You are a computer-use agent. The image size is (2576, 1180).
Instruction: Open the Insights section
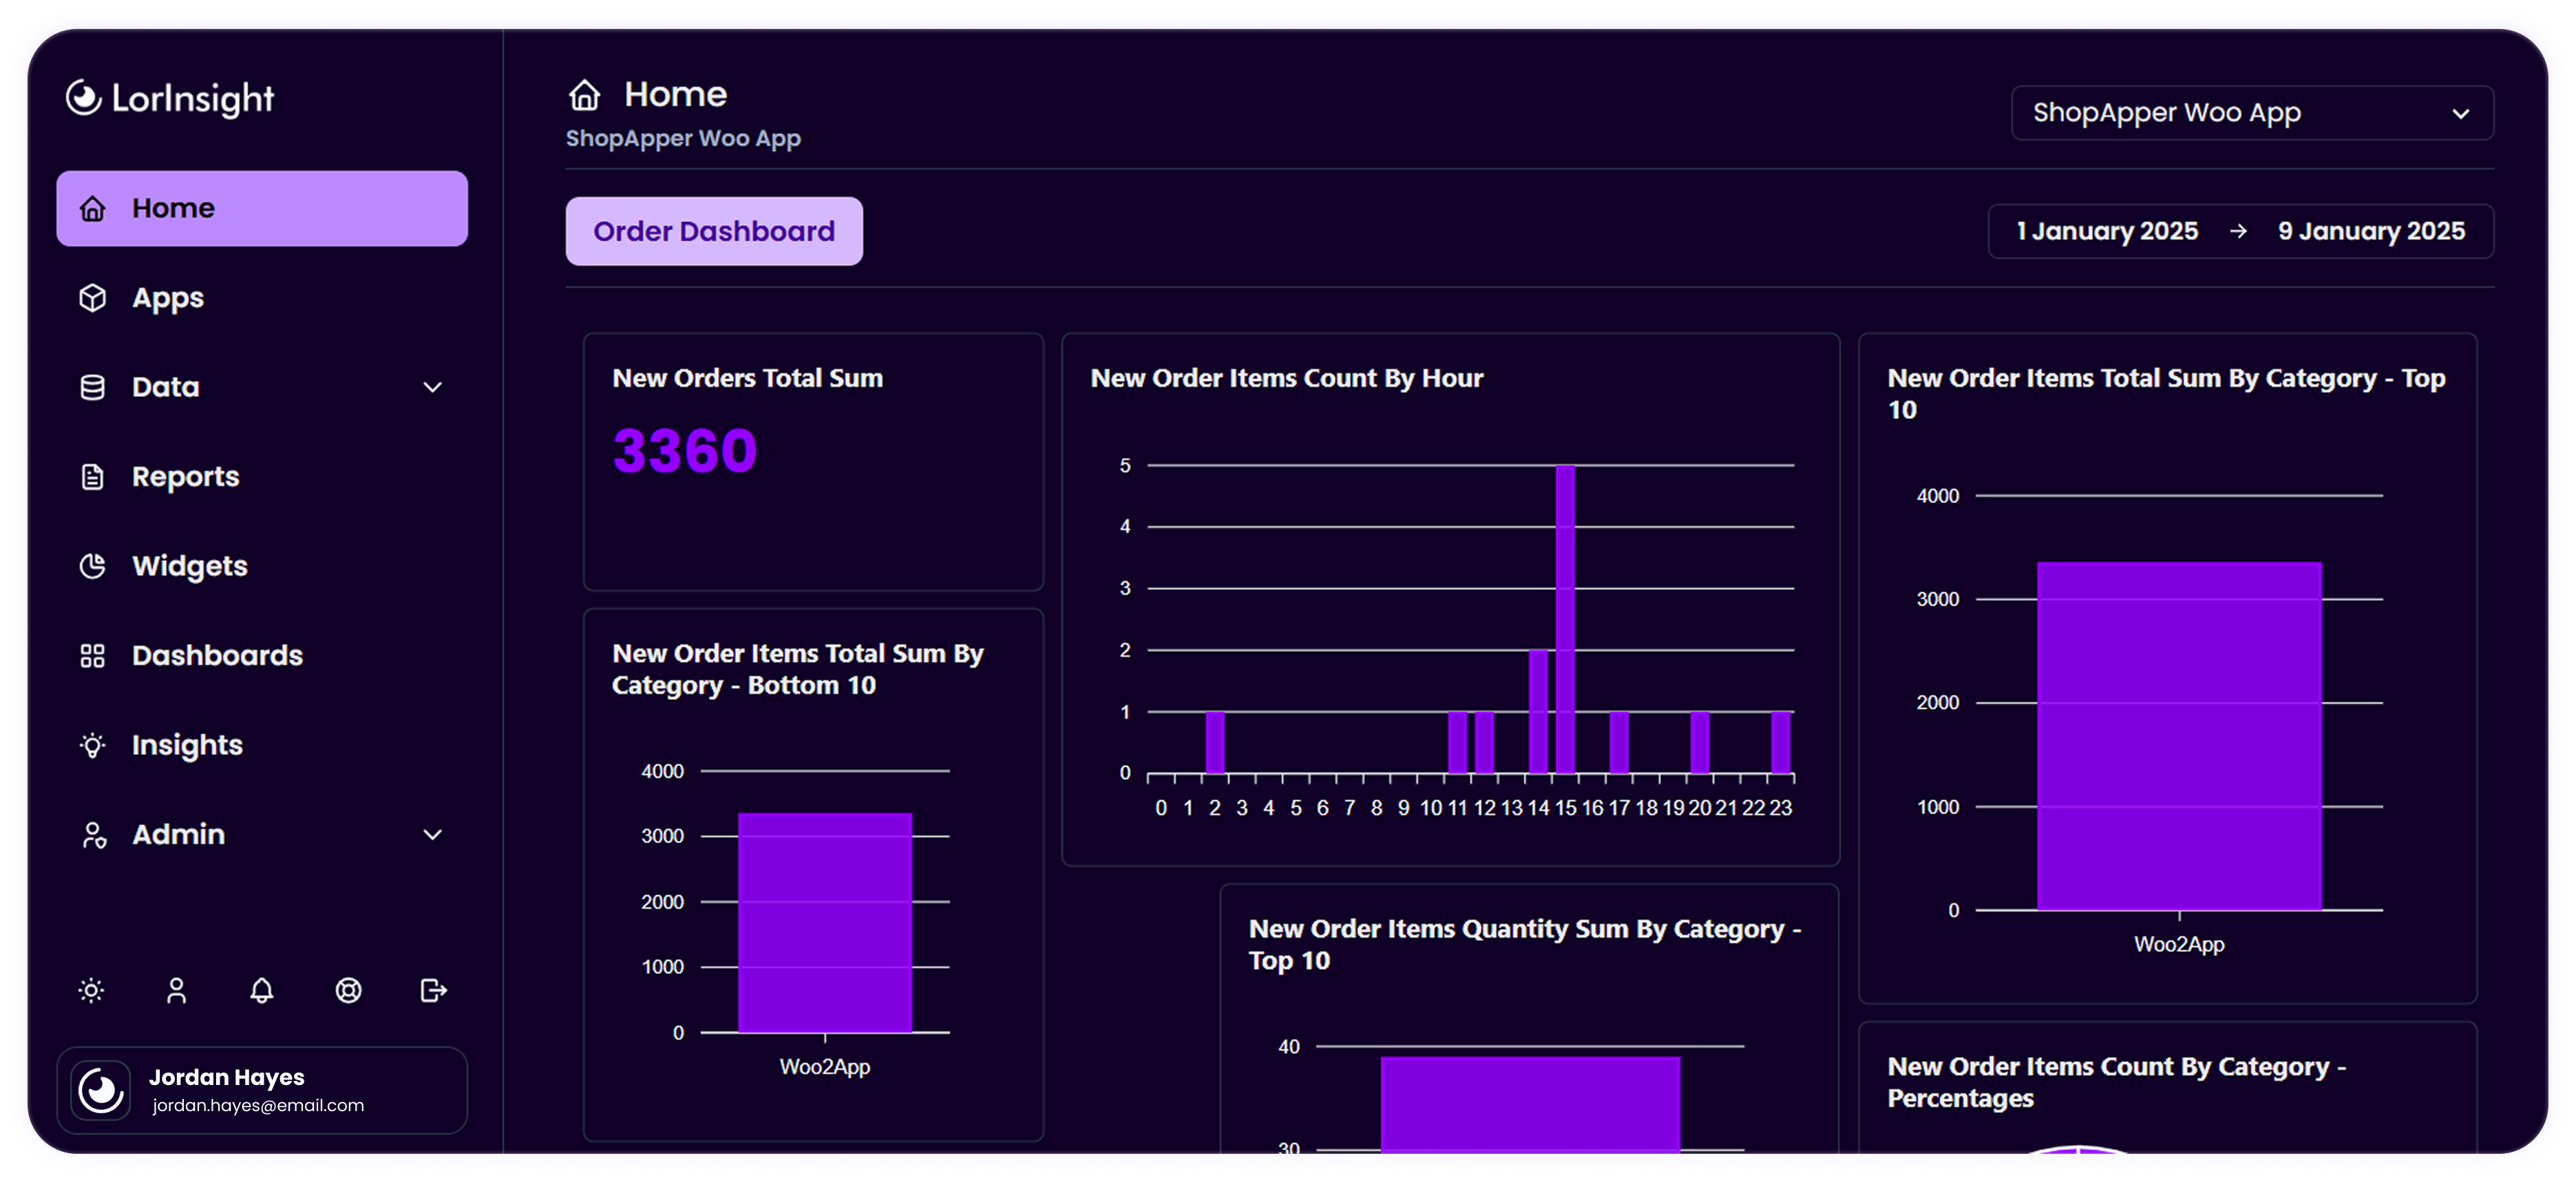tap(187, 745)
